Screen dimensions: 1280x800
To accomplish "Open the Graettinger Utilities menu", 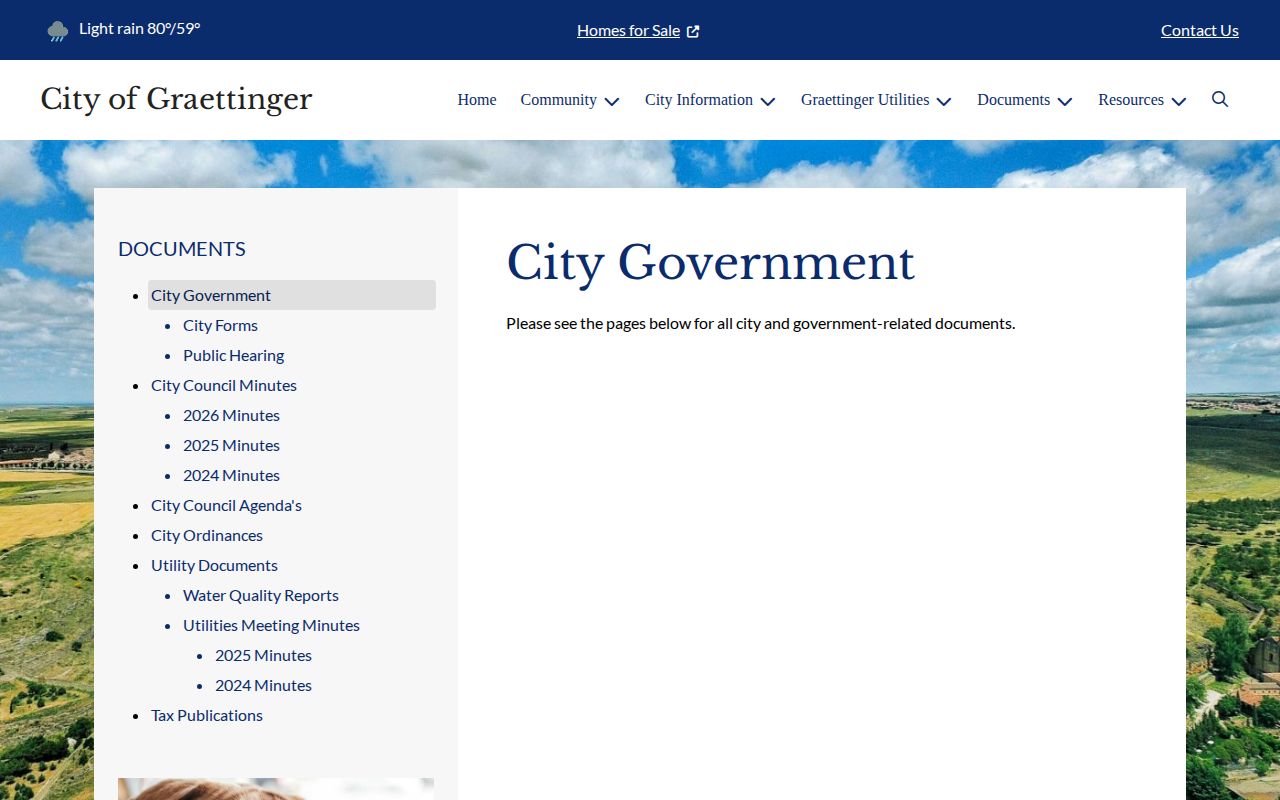I will pos(865,100).
